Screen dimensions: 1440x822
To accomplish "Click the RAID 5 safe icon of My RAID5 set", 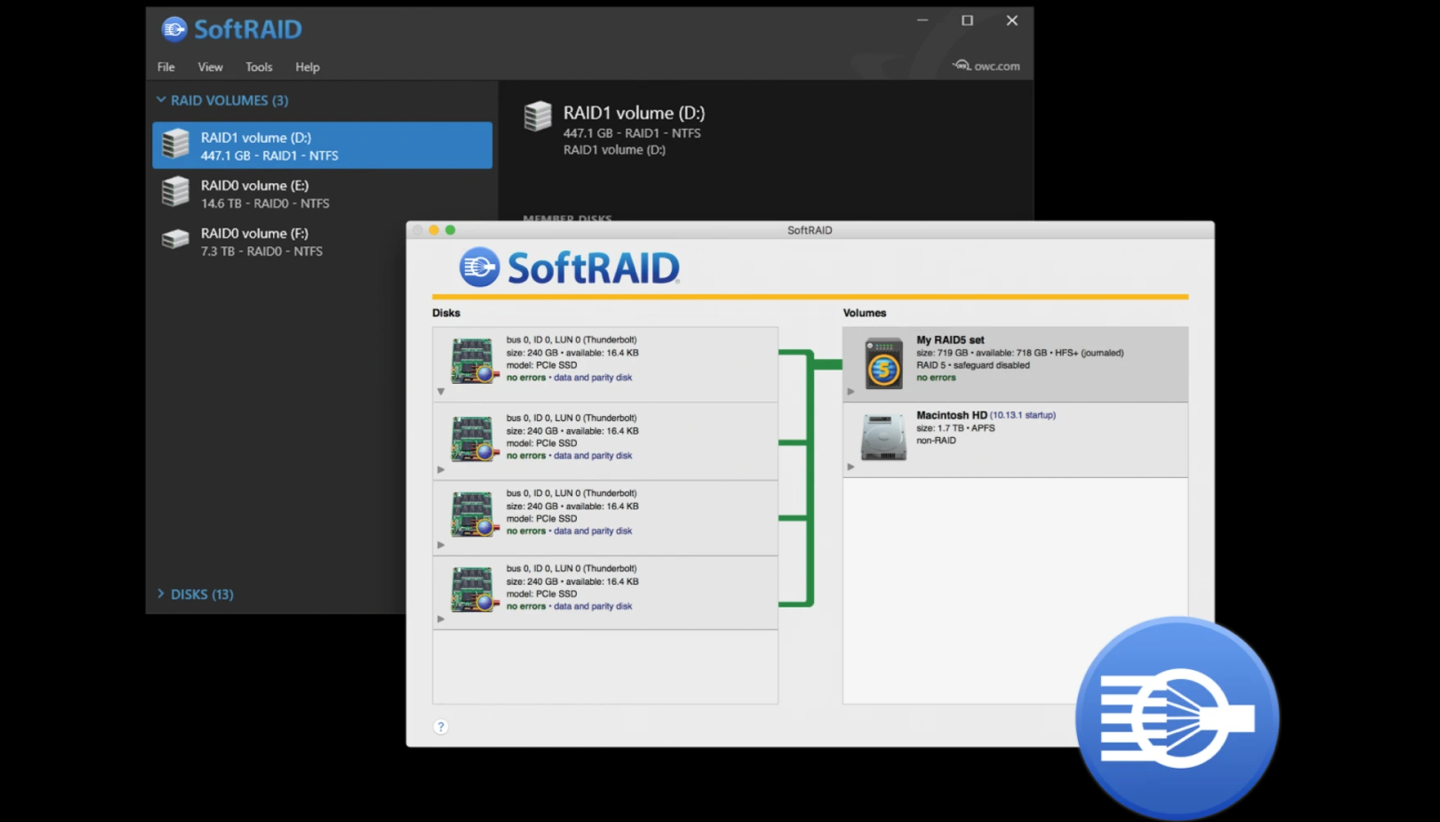I will click(884, 362).
